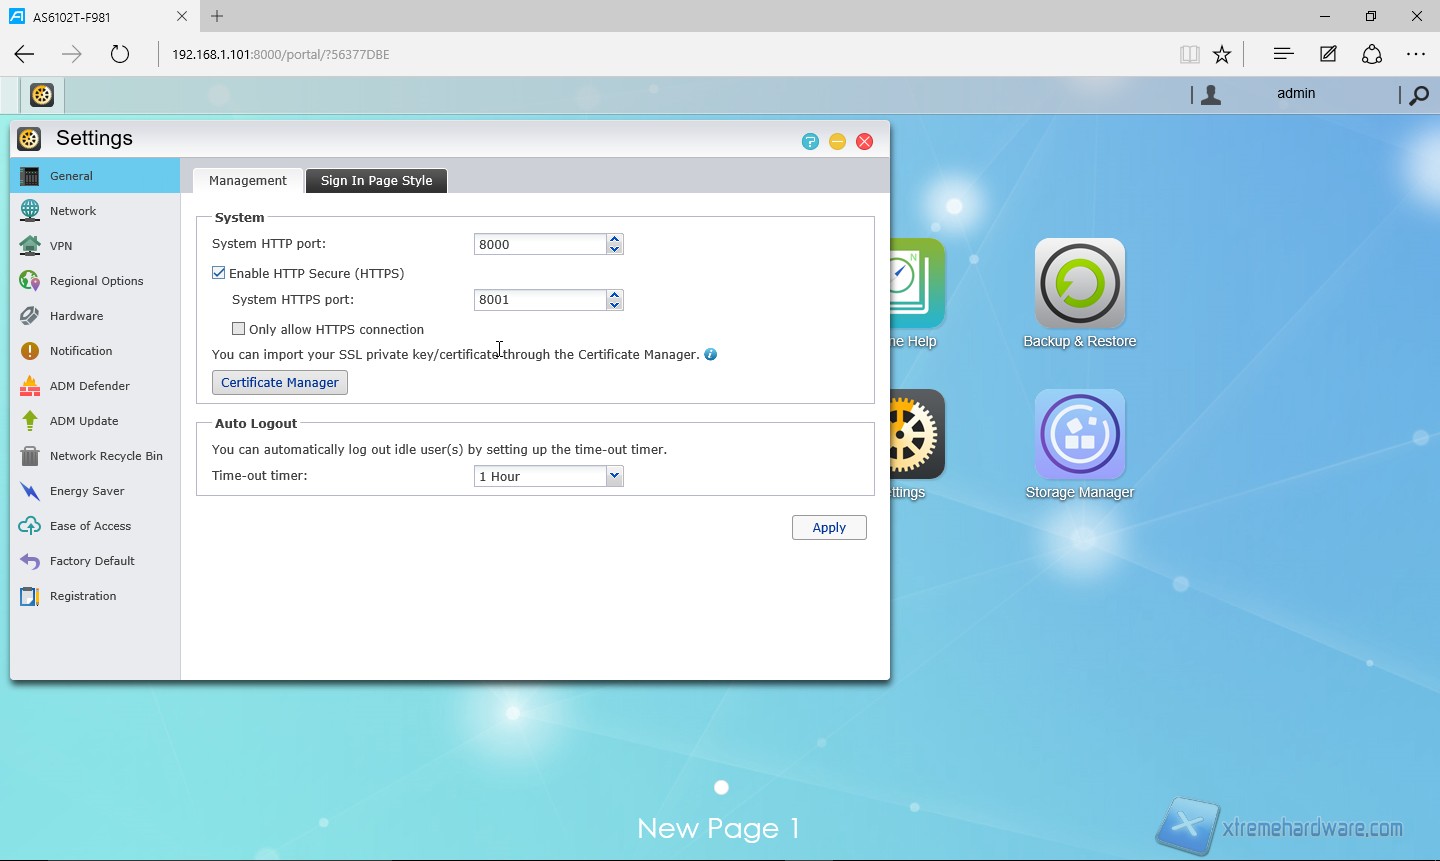The width and height of the screenshot is (1440, 861).
Task: Select the Management tab
Action: [x=247, y=181]
